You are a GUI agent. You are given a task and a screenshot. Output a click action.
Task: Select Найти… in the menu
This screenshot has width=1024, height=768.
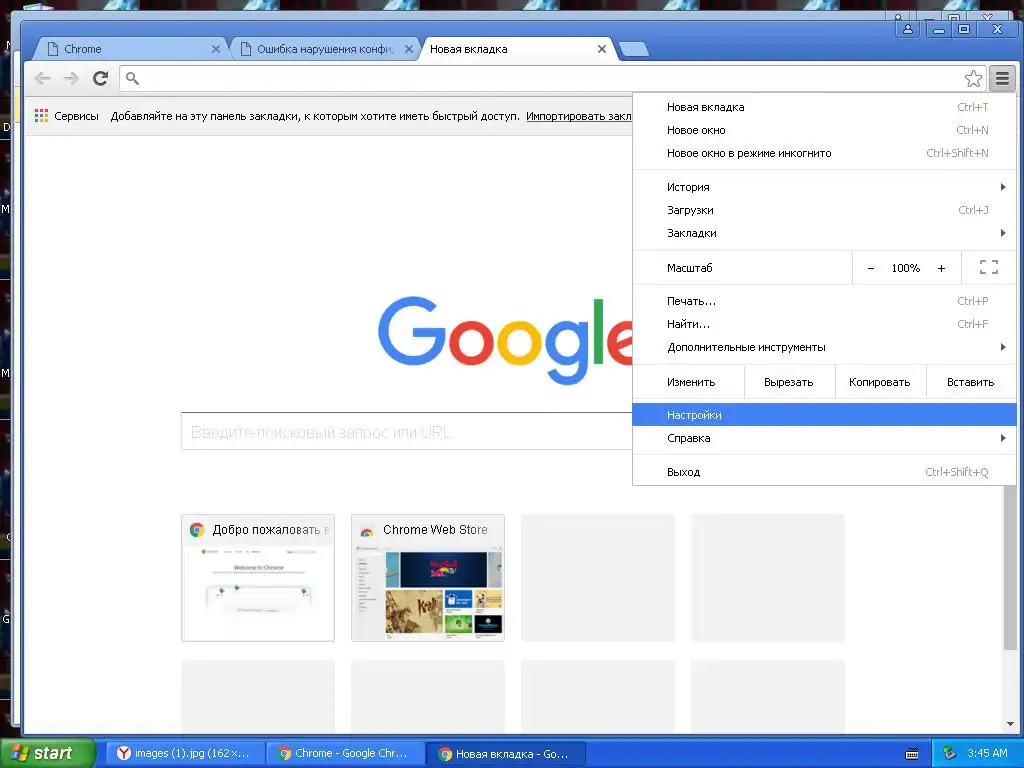pos(824,324)
